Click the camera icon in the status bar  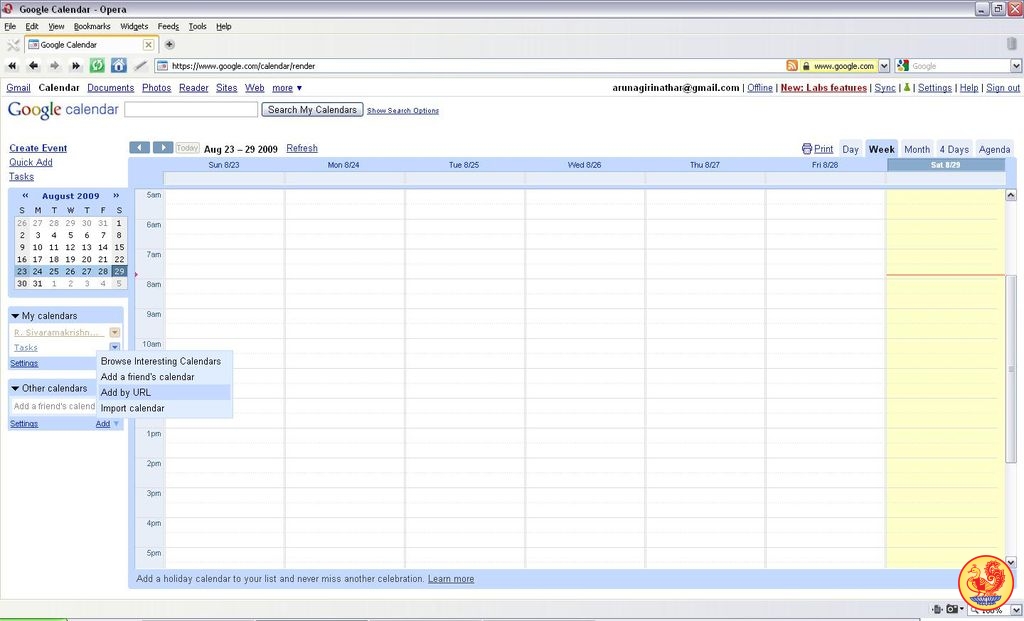tap(952, 609)
